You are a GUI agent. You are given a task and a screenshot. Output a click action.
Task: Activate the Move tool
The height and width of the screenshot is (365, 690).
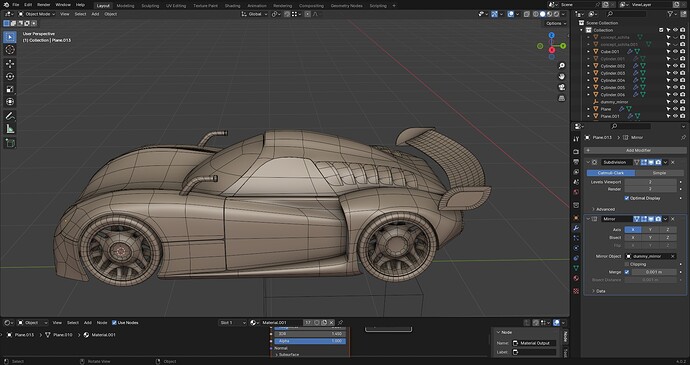coord(10,63)
